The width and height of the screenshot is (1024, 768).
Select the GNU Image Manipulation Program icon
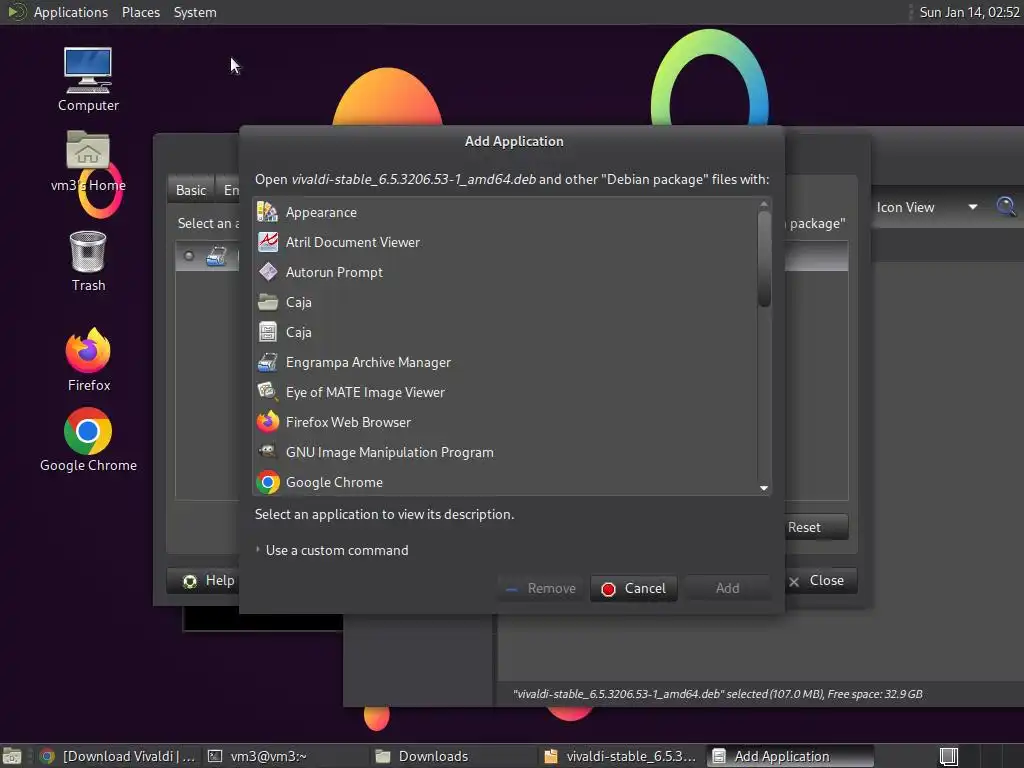pos(268,452)
